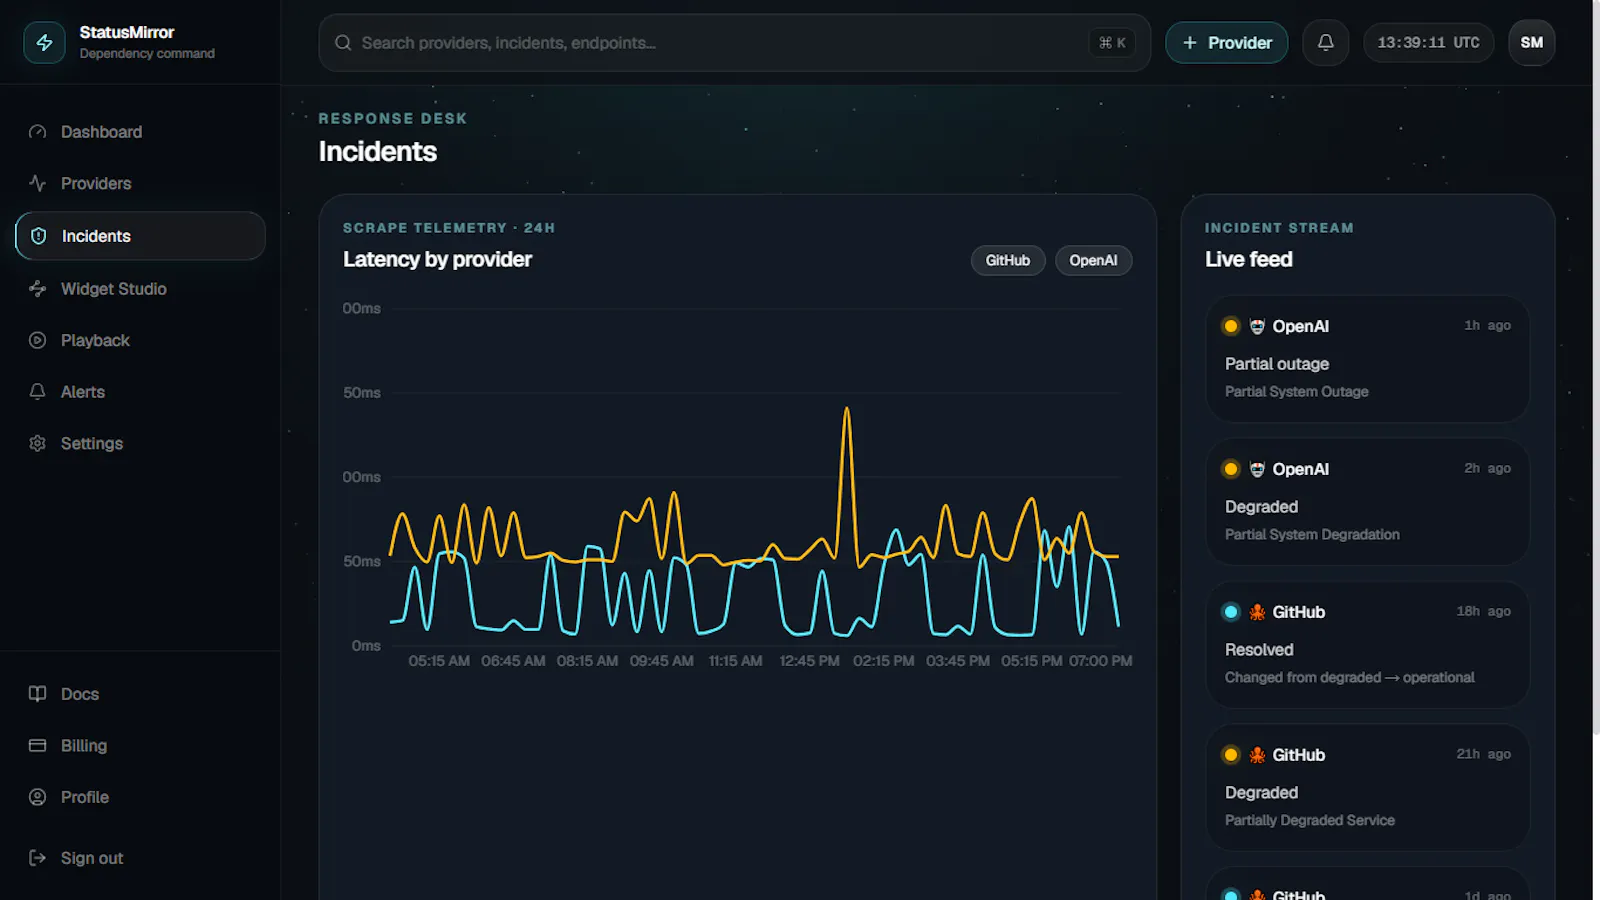Click blue status dot on Resolved card
This screenshot has width=1600, height=900.
click(1231, 612)
